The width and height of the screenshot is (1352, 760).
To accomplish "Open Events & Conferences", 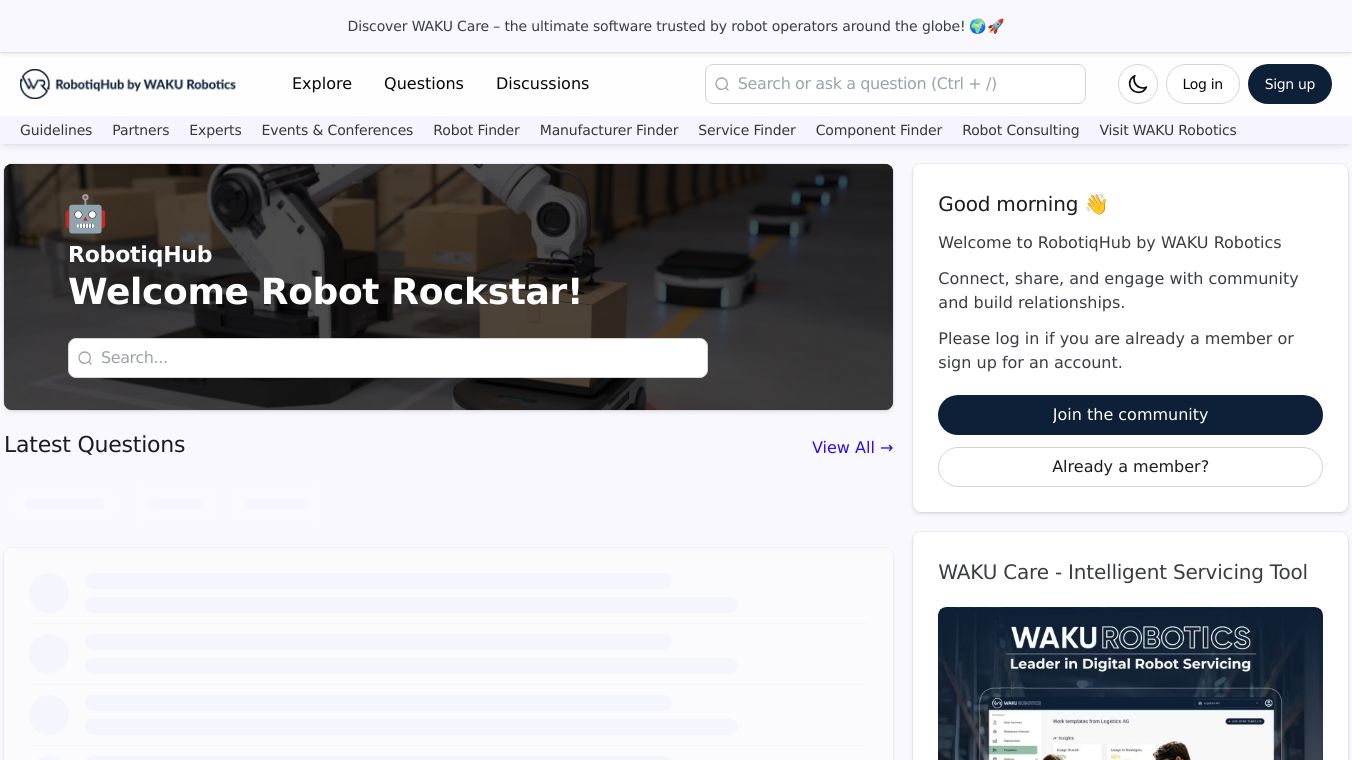I will pyautogui.click(x=337, y=130).
